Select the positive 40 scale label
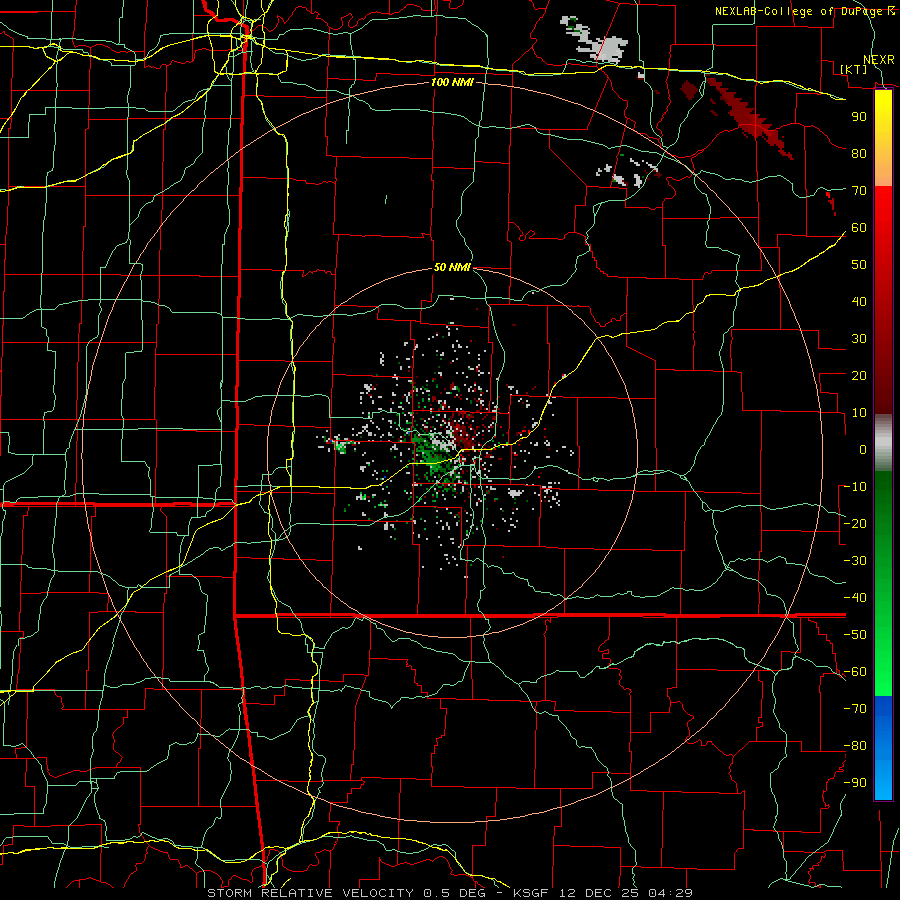The image size is (900, 900). pyautogui.click(x=859, y=302)
